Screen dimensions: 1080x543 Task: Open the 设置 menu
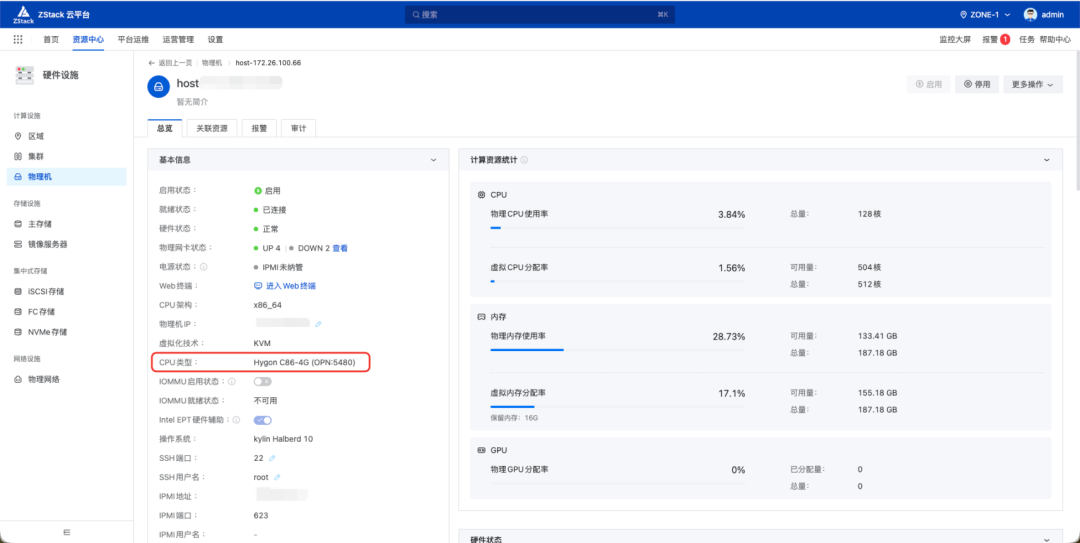[216, 40]
